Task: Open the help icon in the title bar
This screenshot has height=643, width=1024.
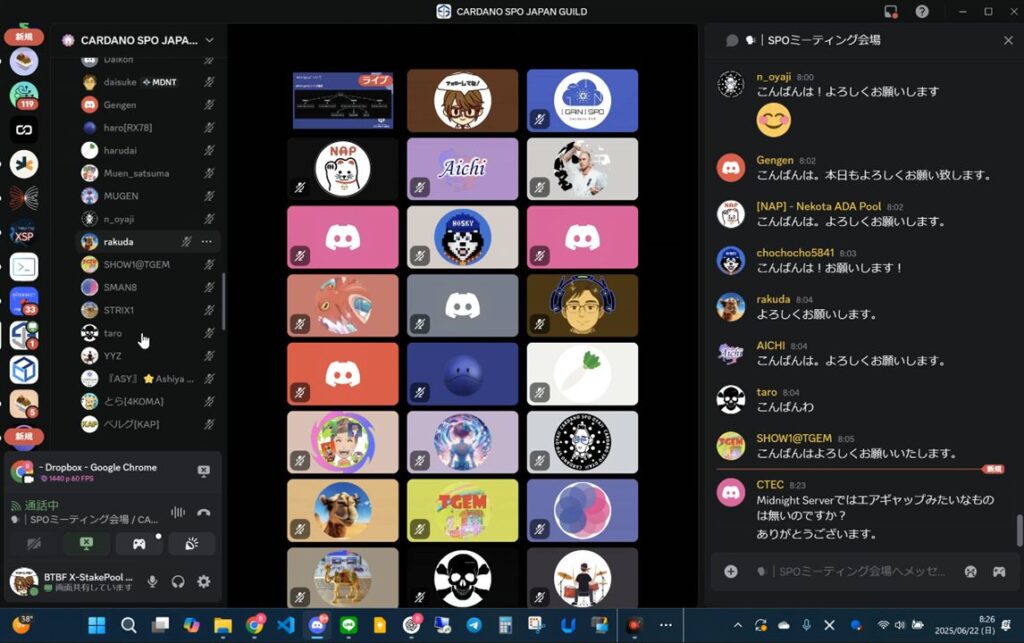Action: coord(922,12)
